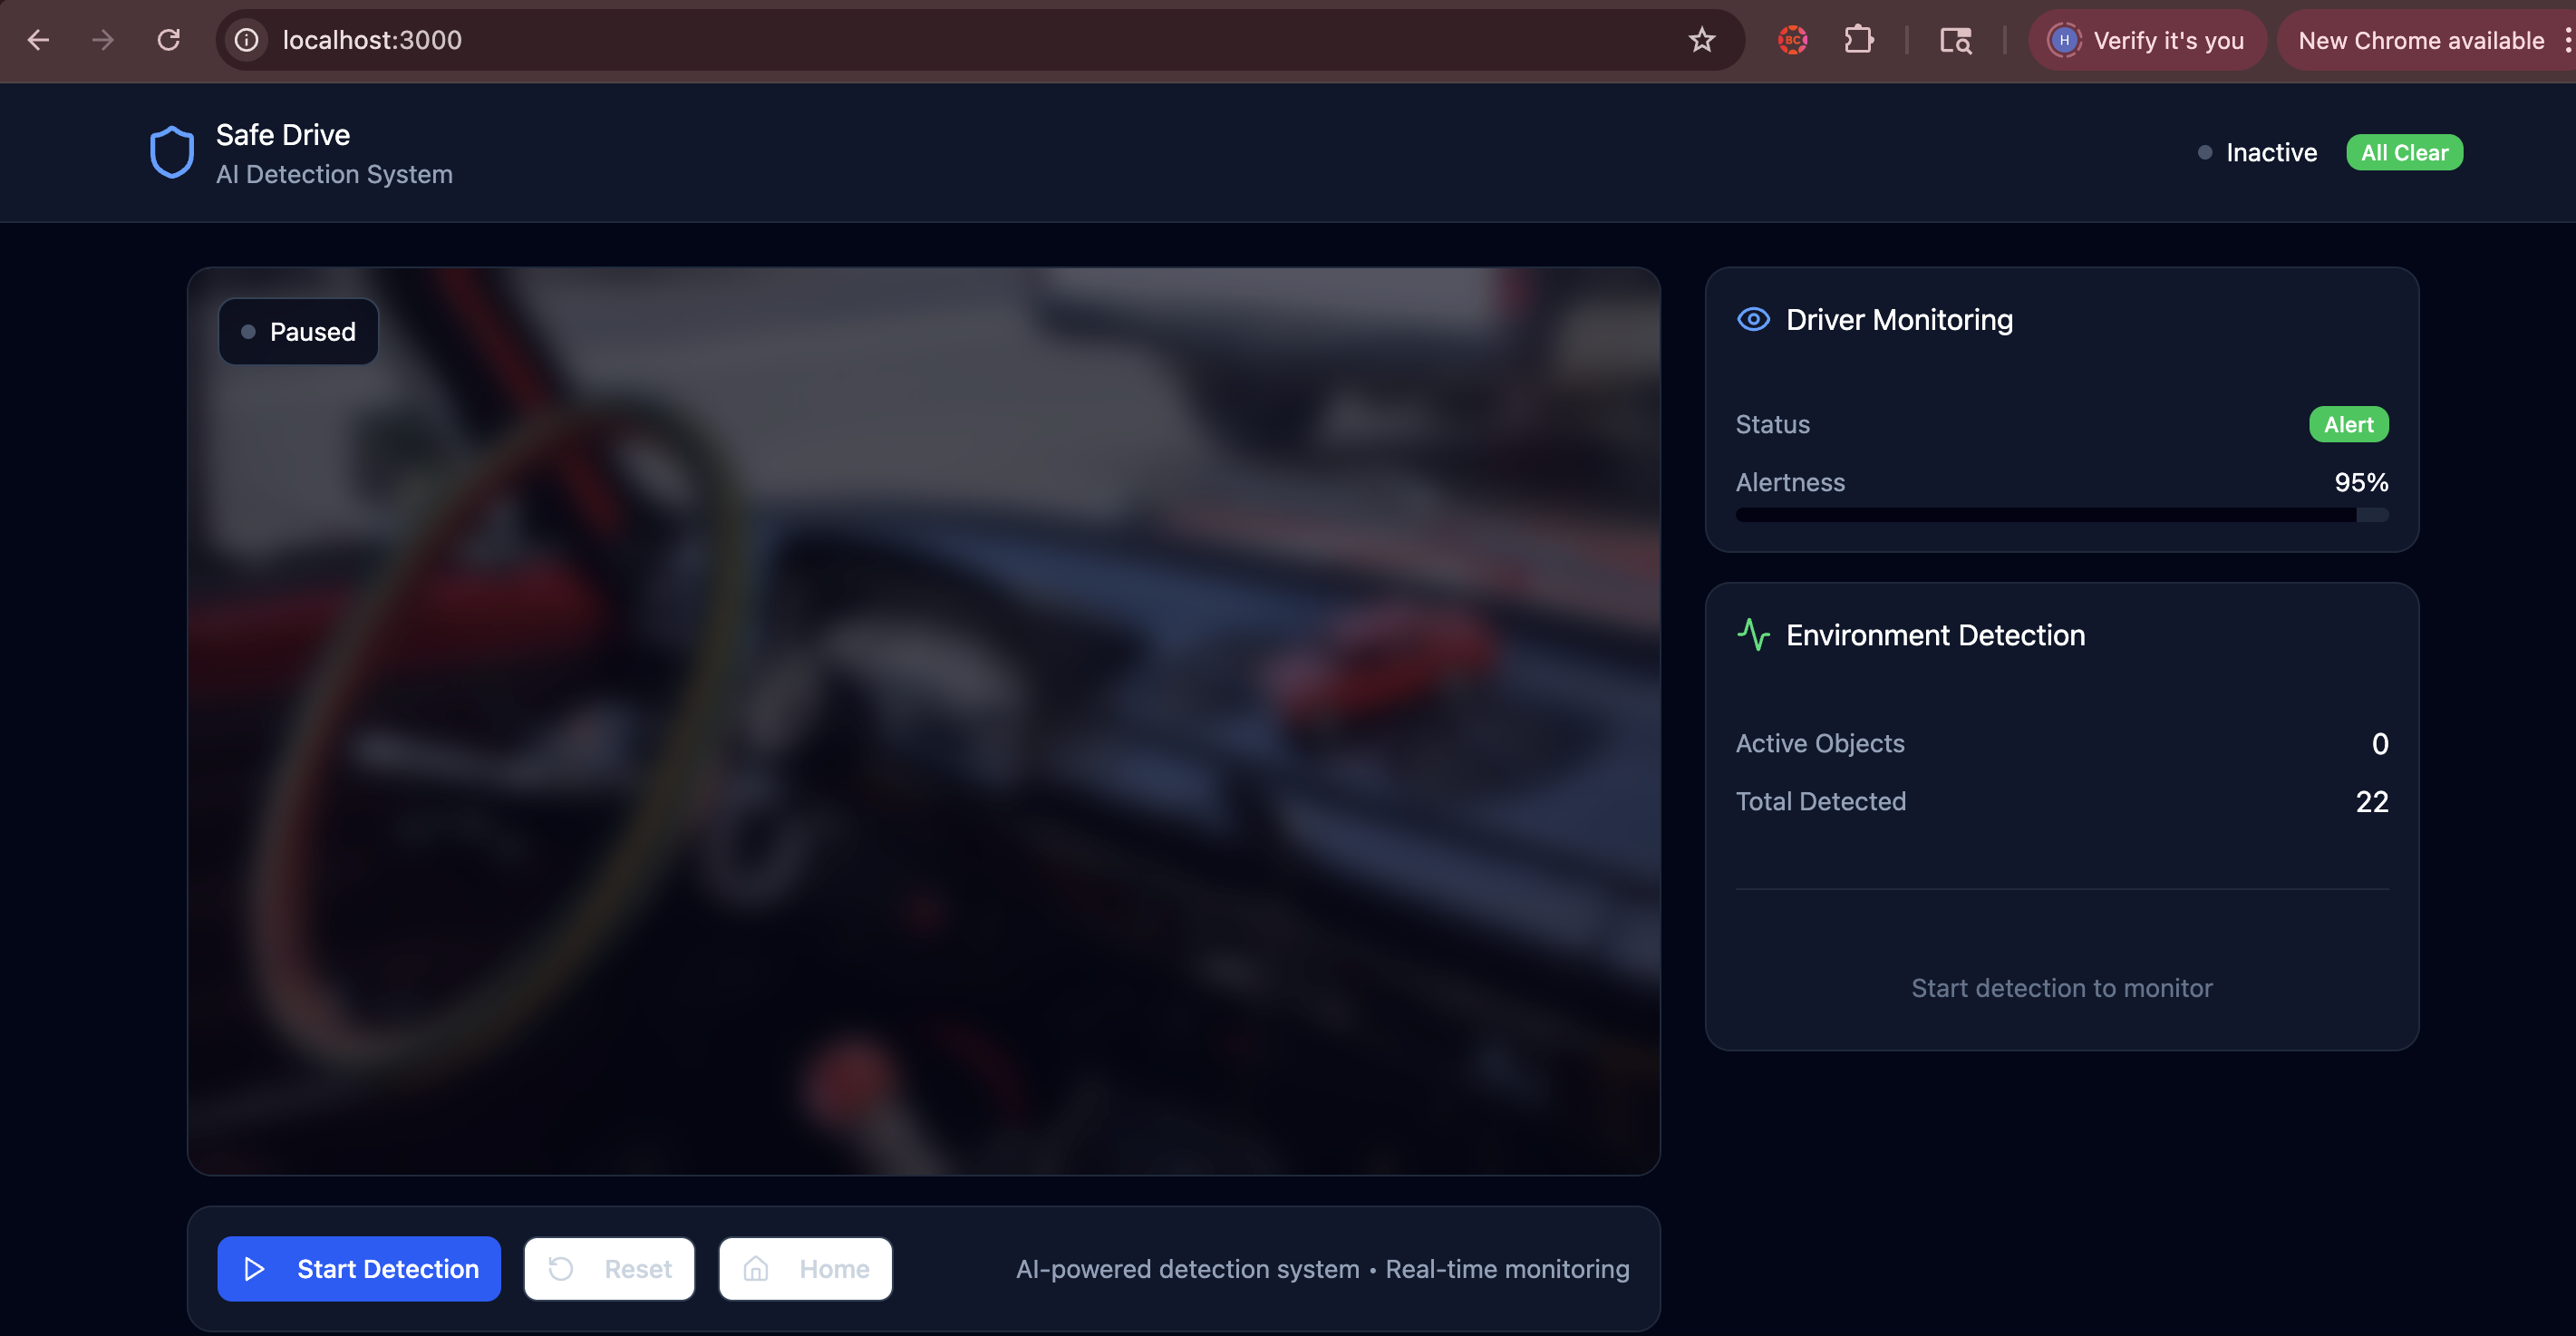The width and height of the screenshot is (2576, 1336).
Task: Click the activity pulse icon beside Environment Detection
Action: [x=1753, y=635]
